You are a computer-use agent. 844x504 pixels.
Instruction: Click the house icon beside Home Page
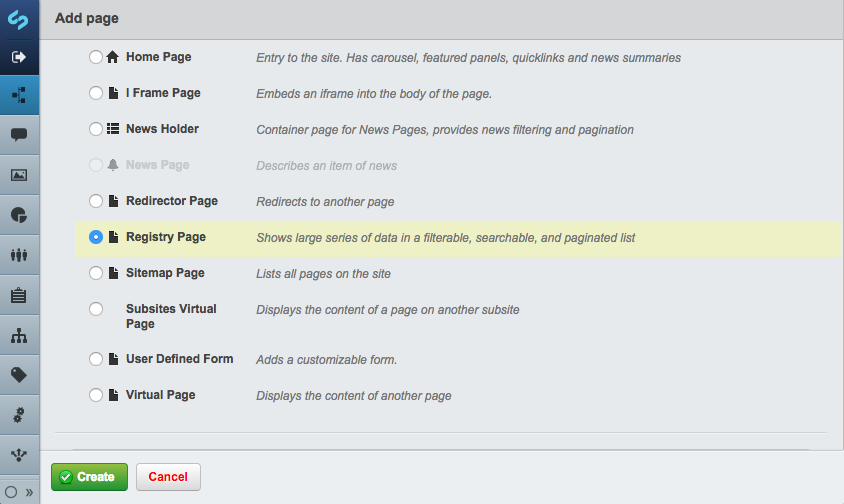112,57
